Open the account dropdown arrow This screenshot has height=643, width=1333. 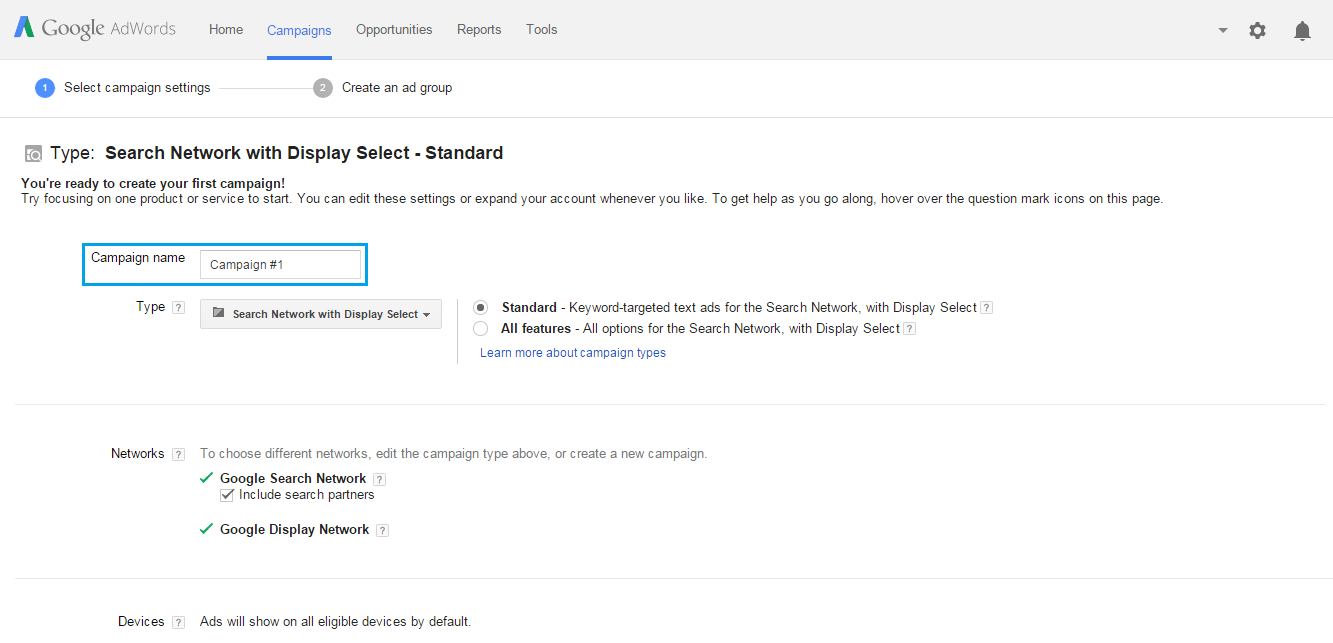click(x=1222, y=30)
